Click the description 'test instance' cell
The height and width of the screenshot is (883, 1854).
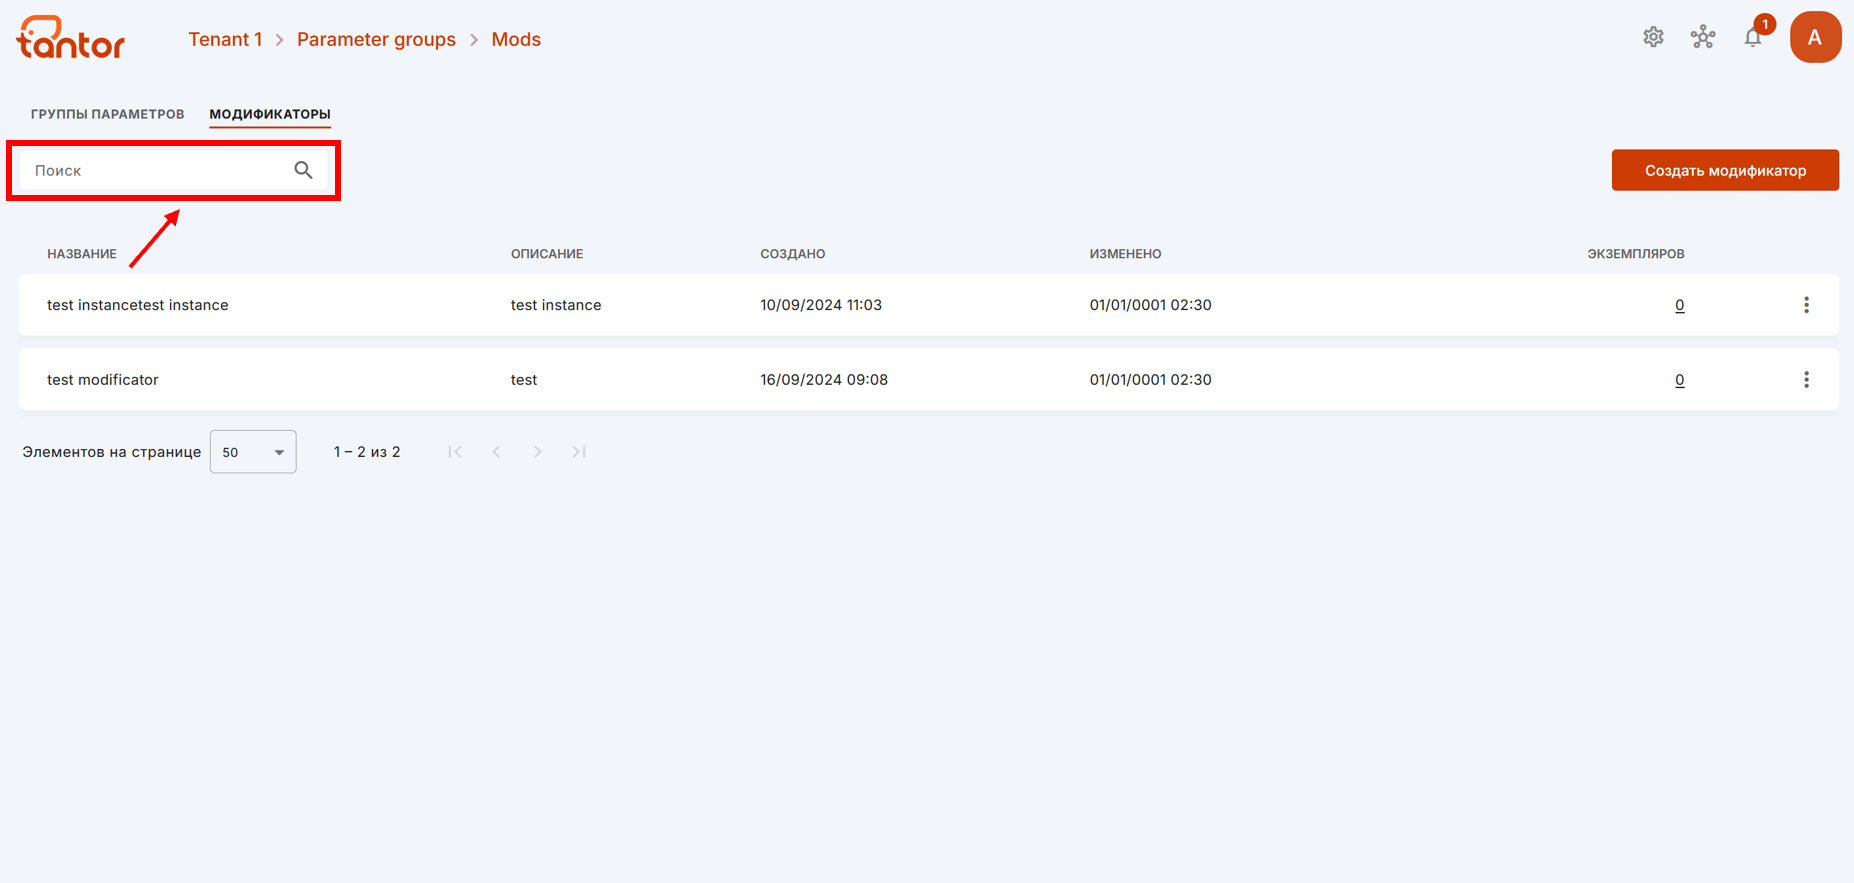[x=556, y=305]
